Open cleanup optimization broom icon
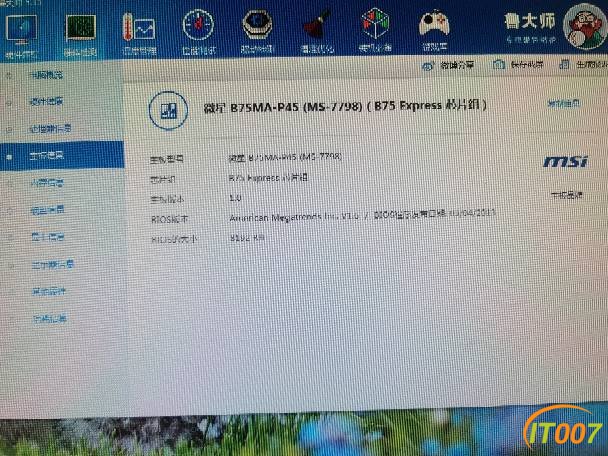The height and width of the screenshot is (456, 608). (317, 25)
